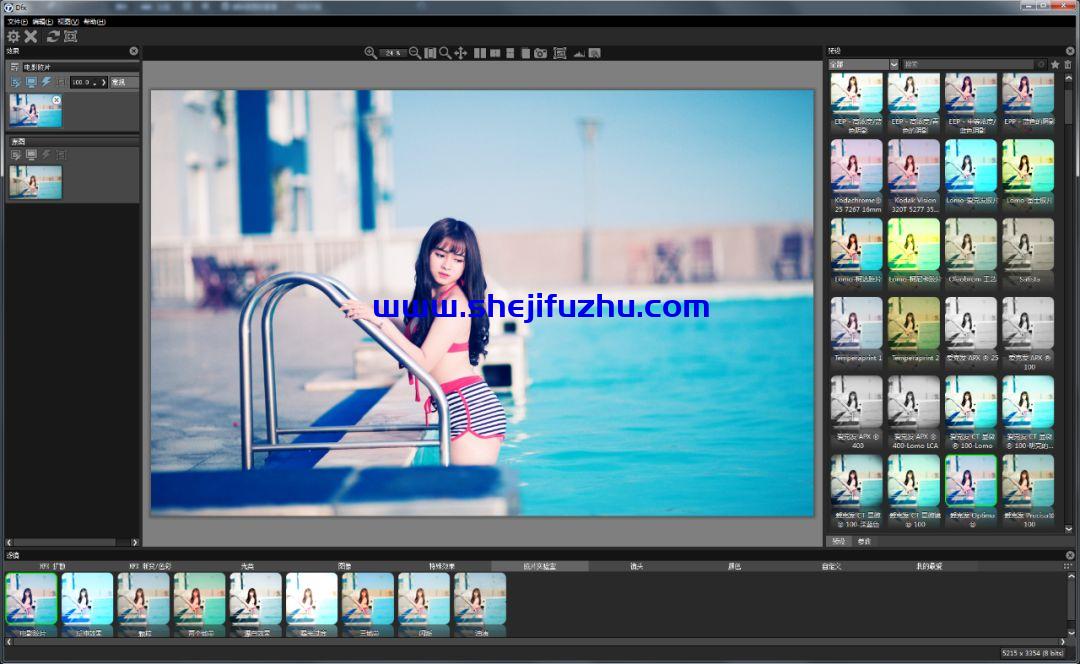Click the add mask icon on the film layer
1080x664 pixels.
pyautogui.click(x=16, y=82)
